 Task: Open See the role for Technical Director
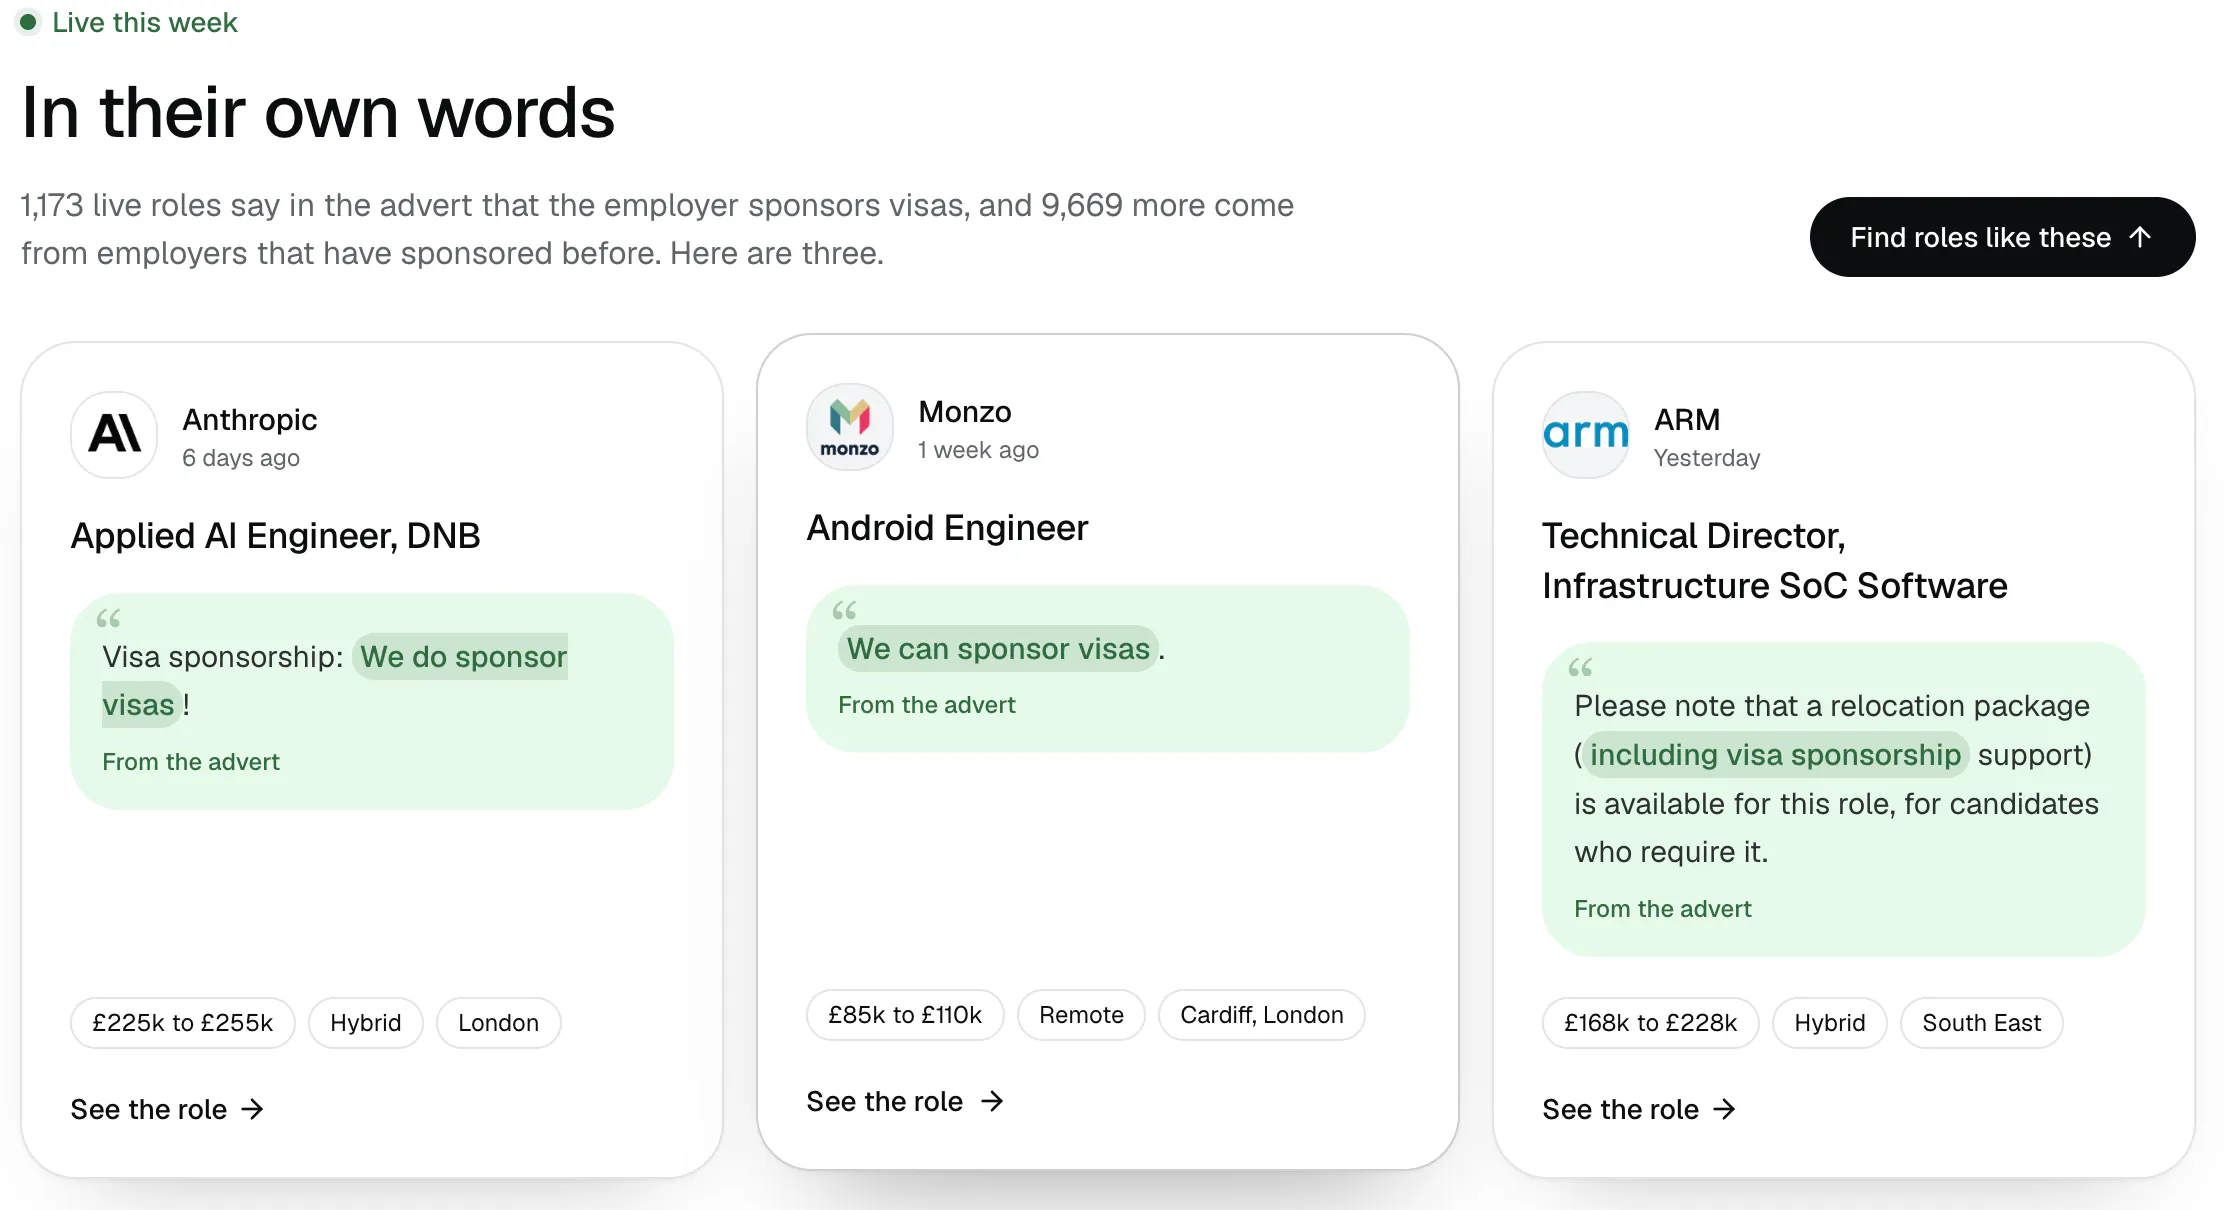[x=1639, y=1109]
